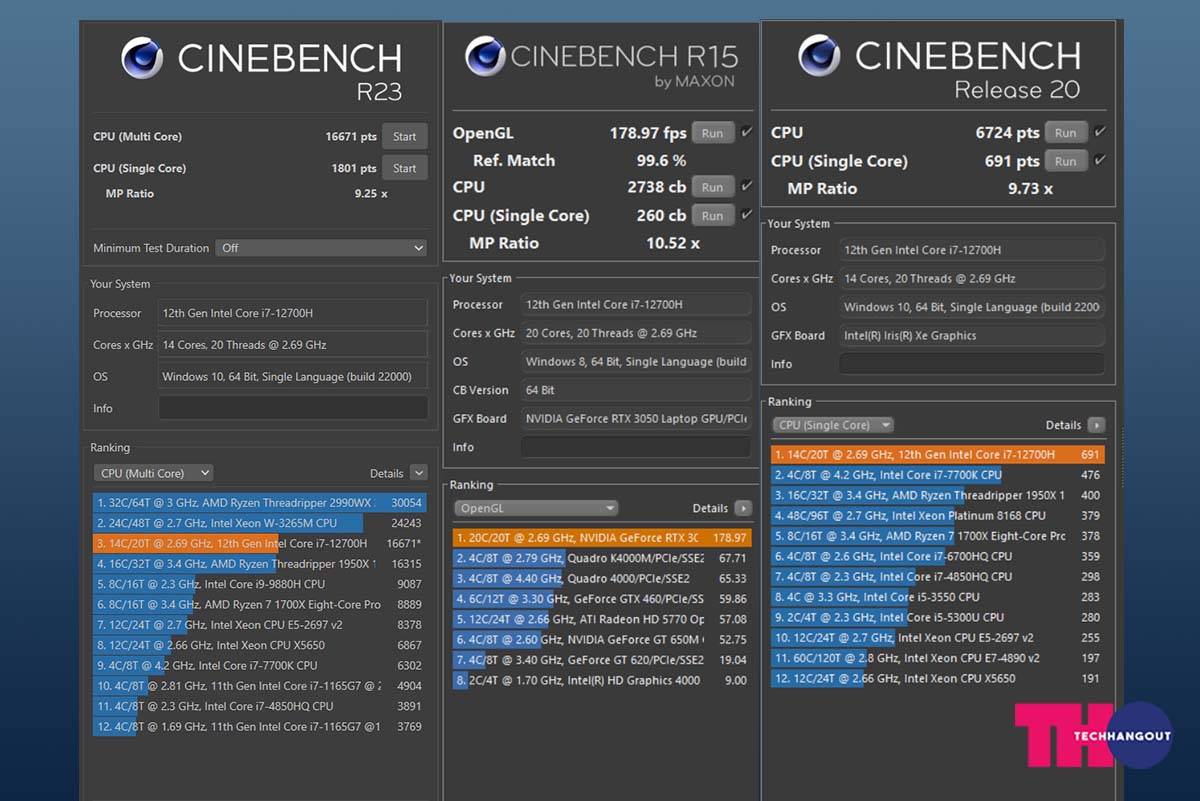Click the Cinebench R23 logo icon
Viewport: 1200px width, 801px height.
click(142, 58)
